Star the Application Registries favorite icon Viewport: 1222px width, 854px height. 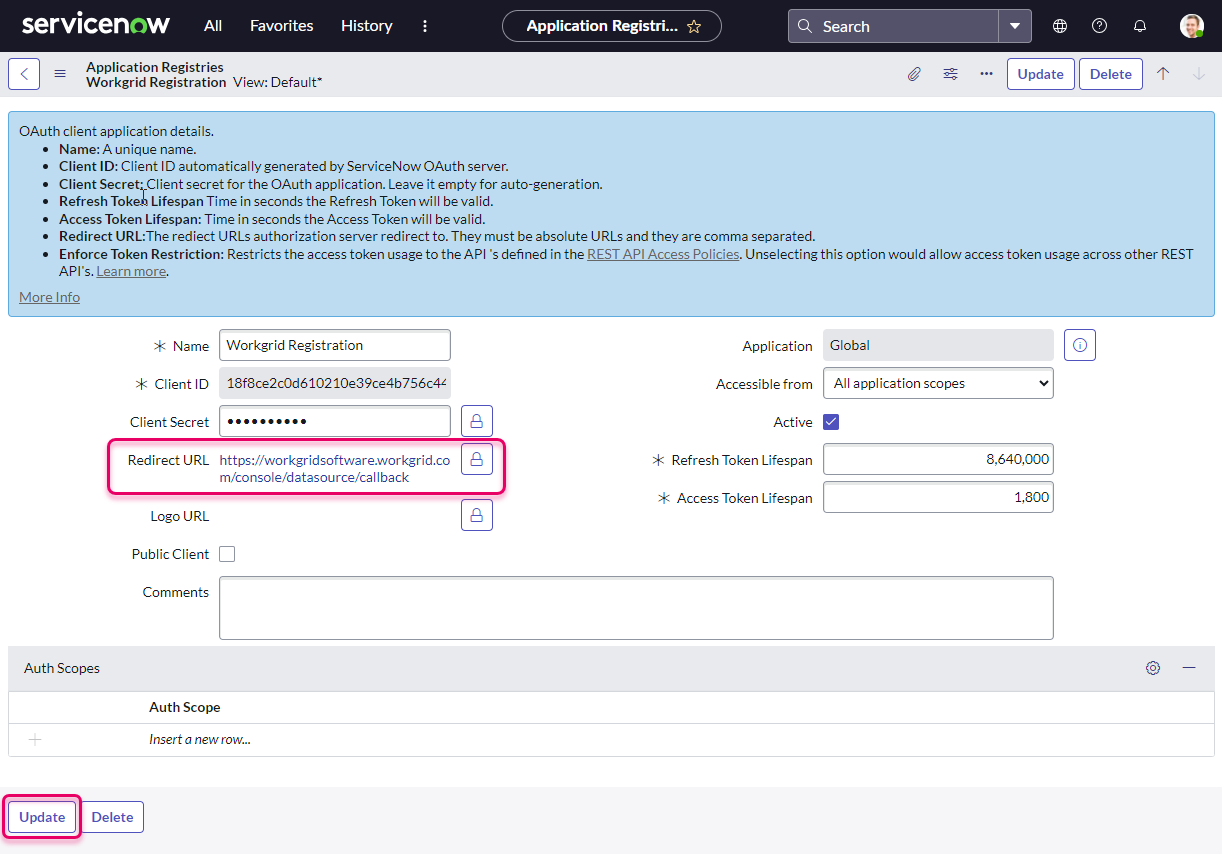694,27
